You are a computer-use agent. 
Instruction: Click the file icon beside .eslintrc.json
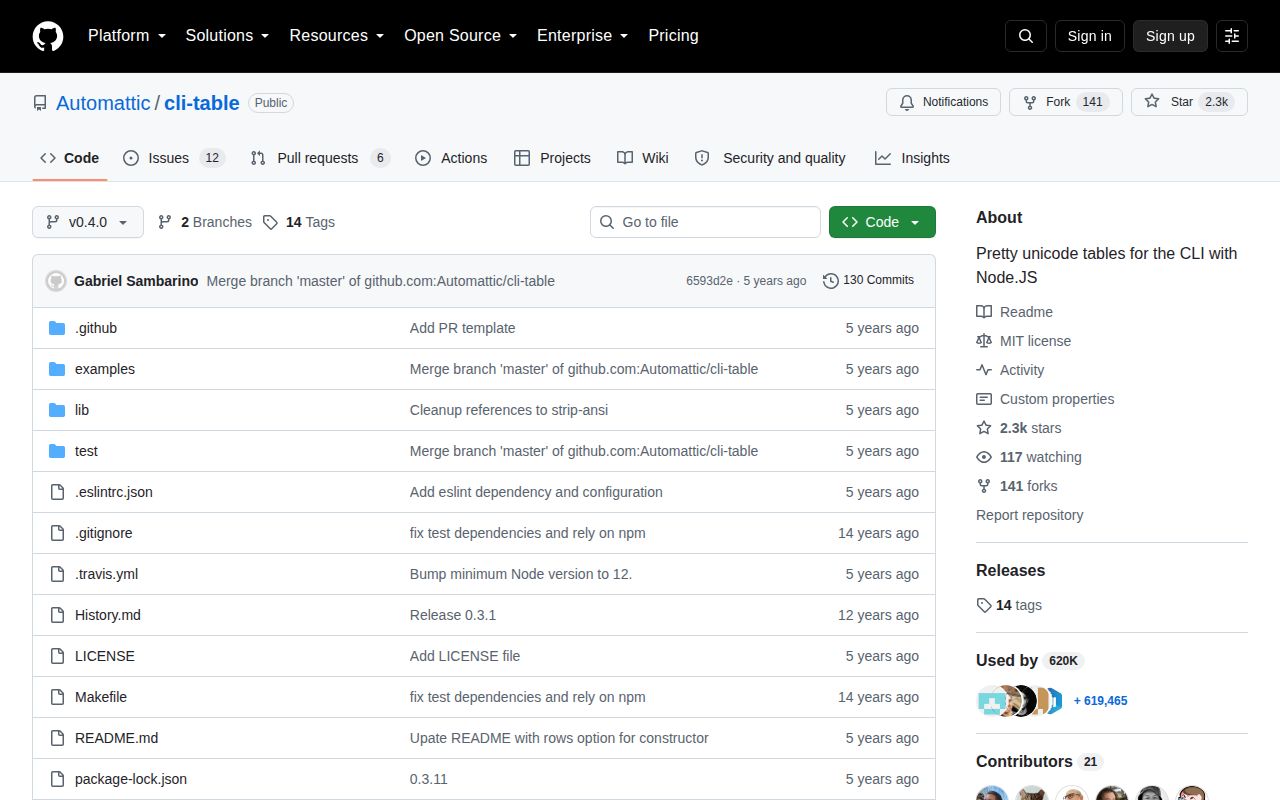(57, 492)
